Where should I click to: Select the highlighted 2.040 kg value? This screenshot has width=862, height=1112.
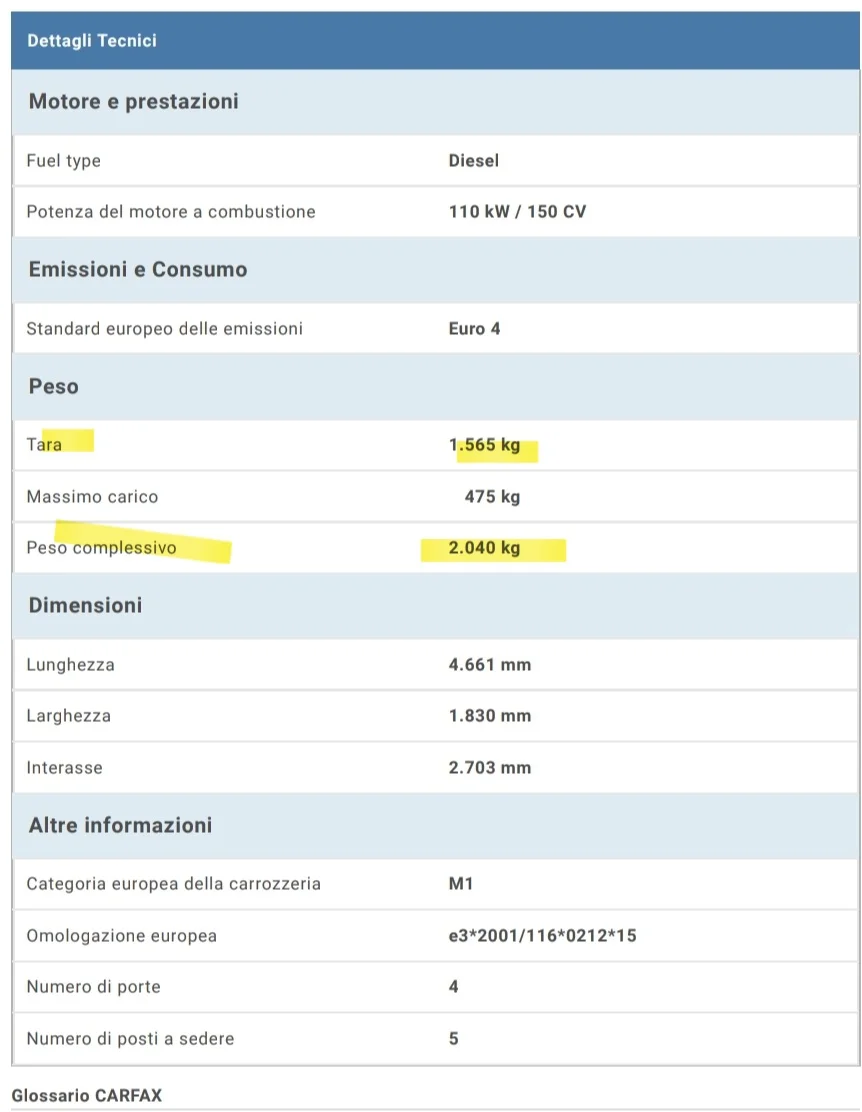pyautogui.click(x=485, y=548)
